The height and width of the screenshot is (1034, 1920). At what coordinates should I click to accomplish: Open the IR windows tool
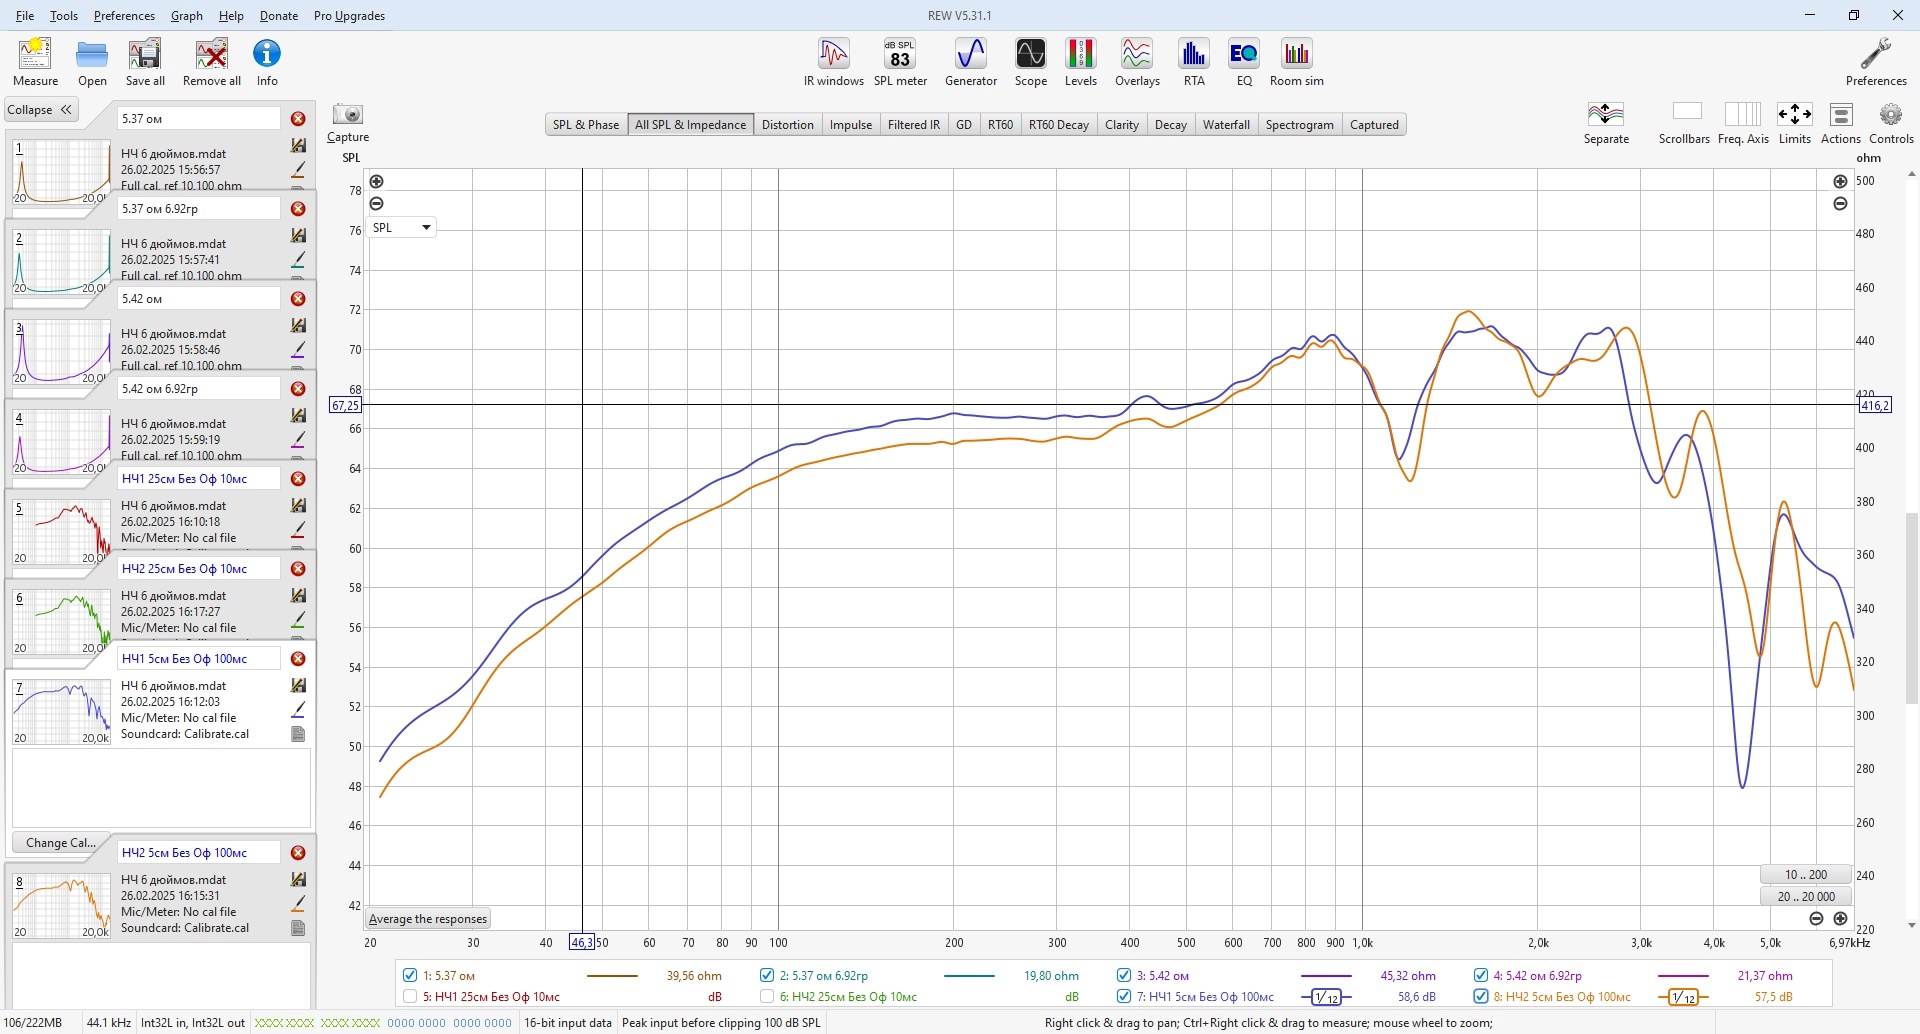pyautogui.click(x=834, y=62)
